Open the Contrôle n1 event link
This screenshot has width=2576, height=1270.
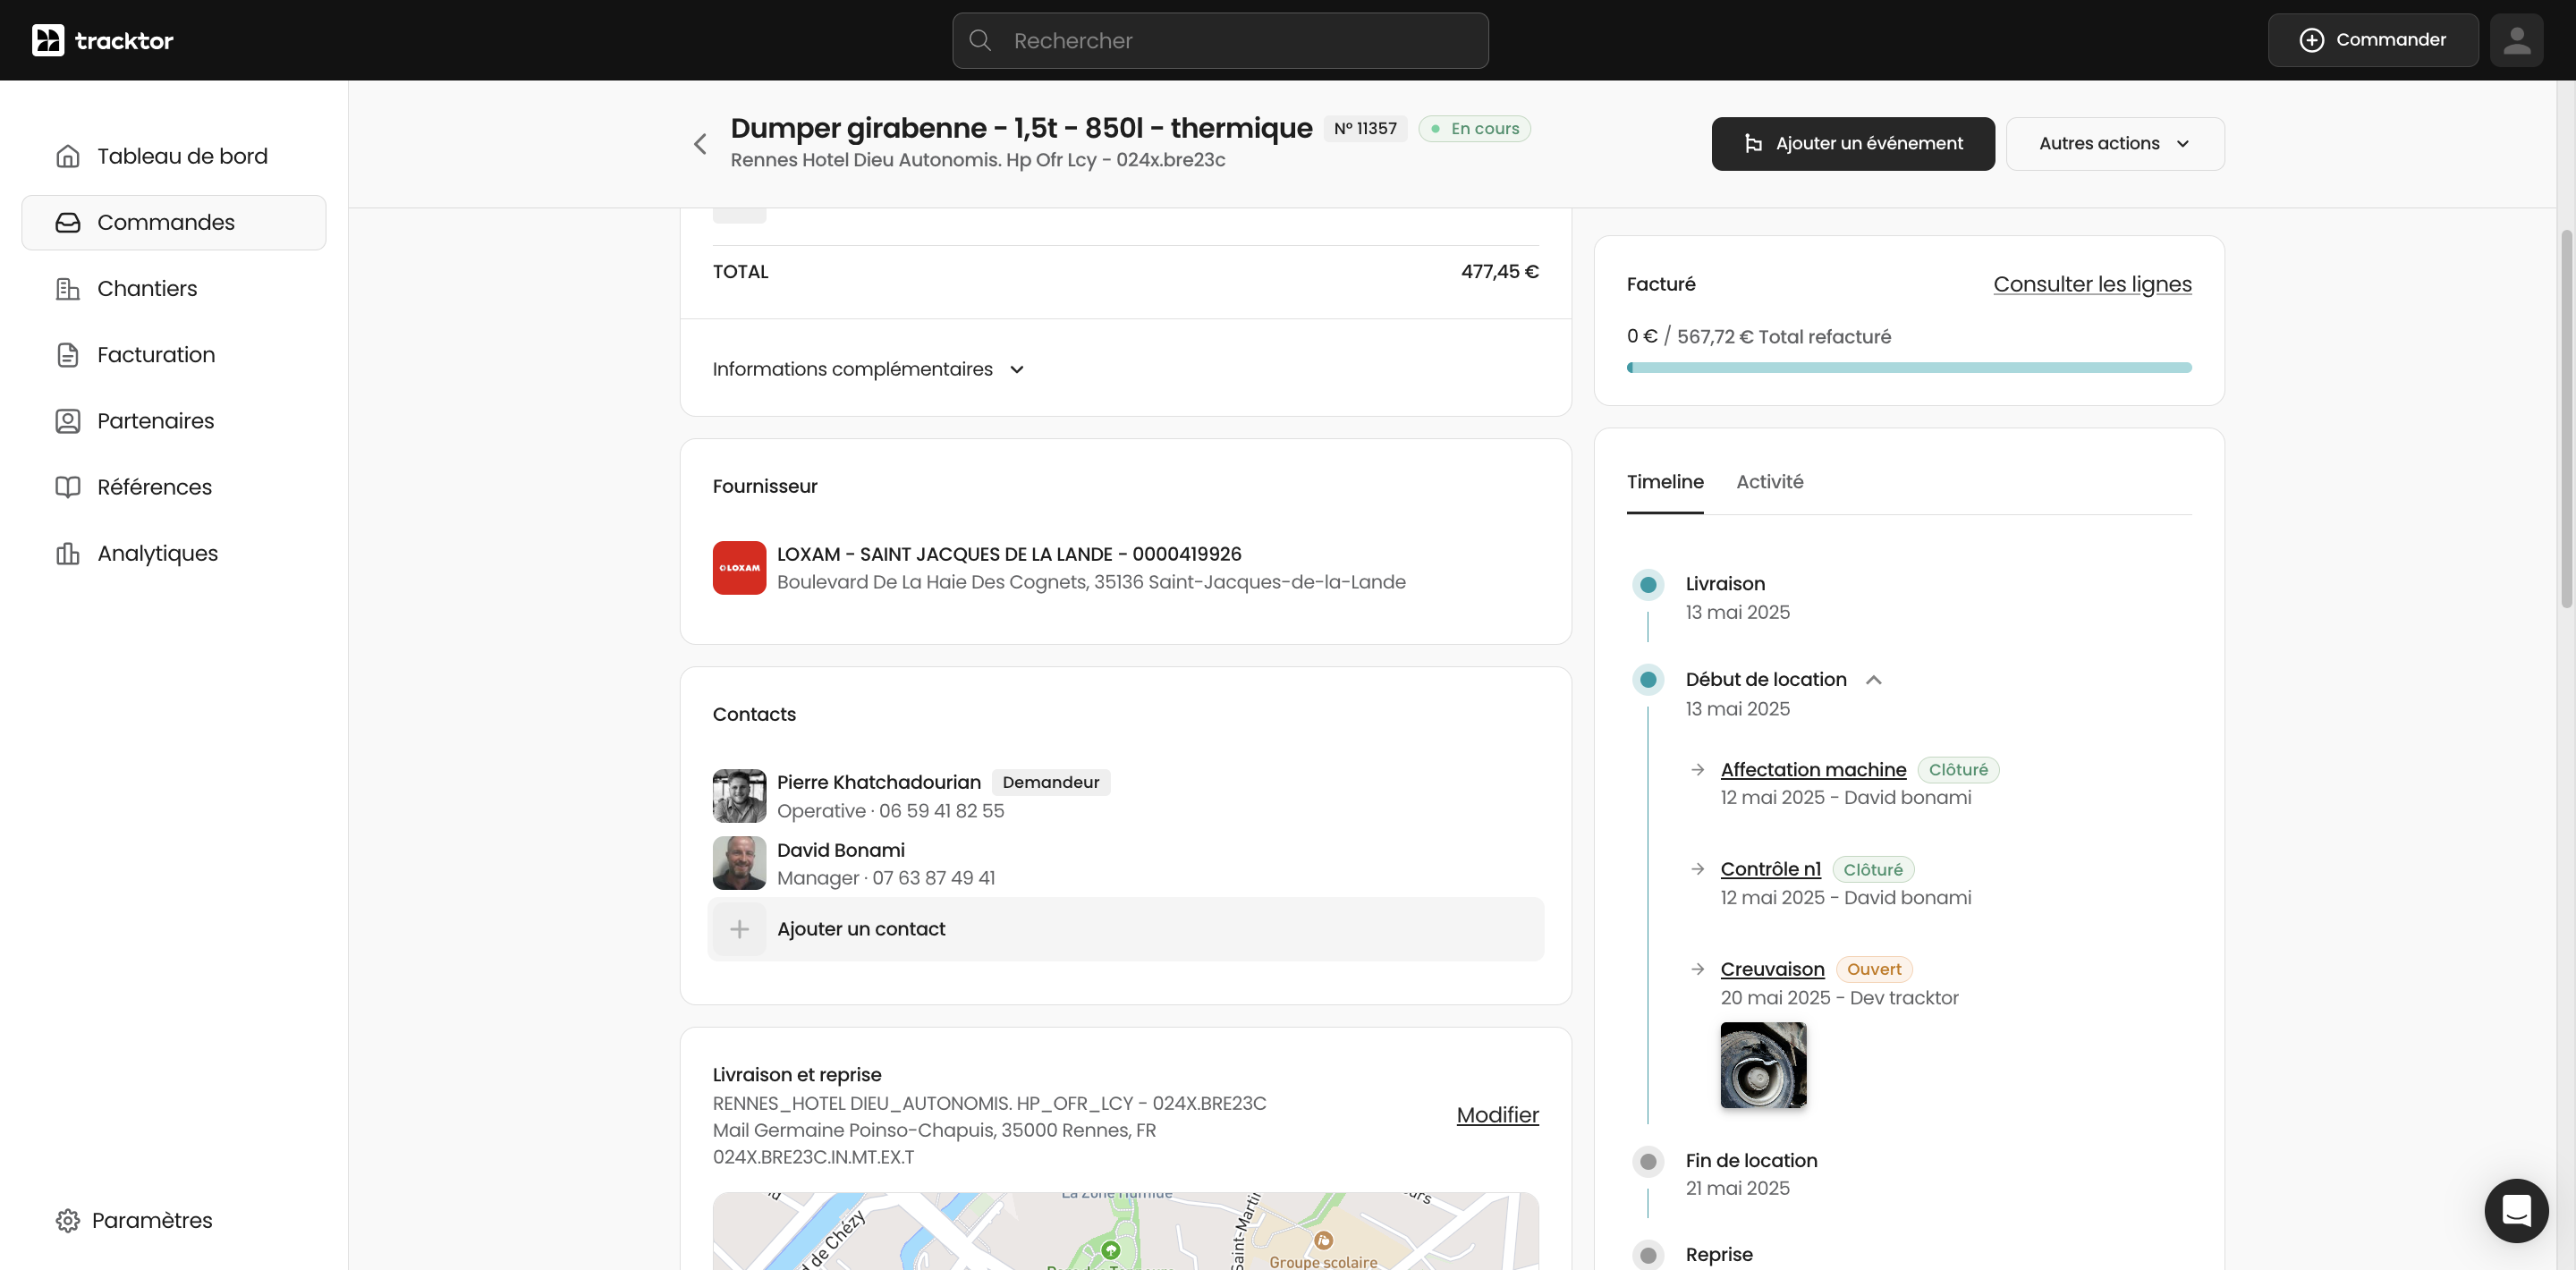[1770, 869]
